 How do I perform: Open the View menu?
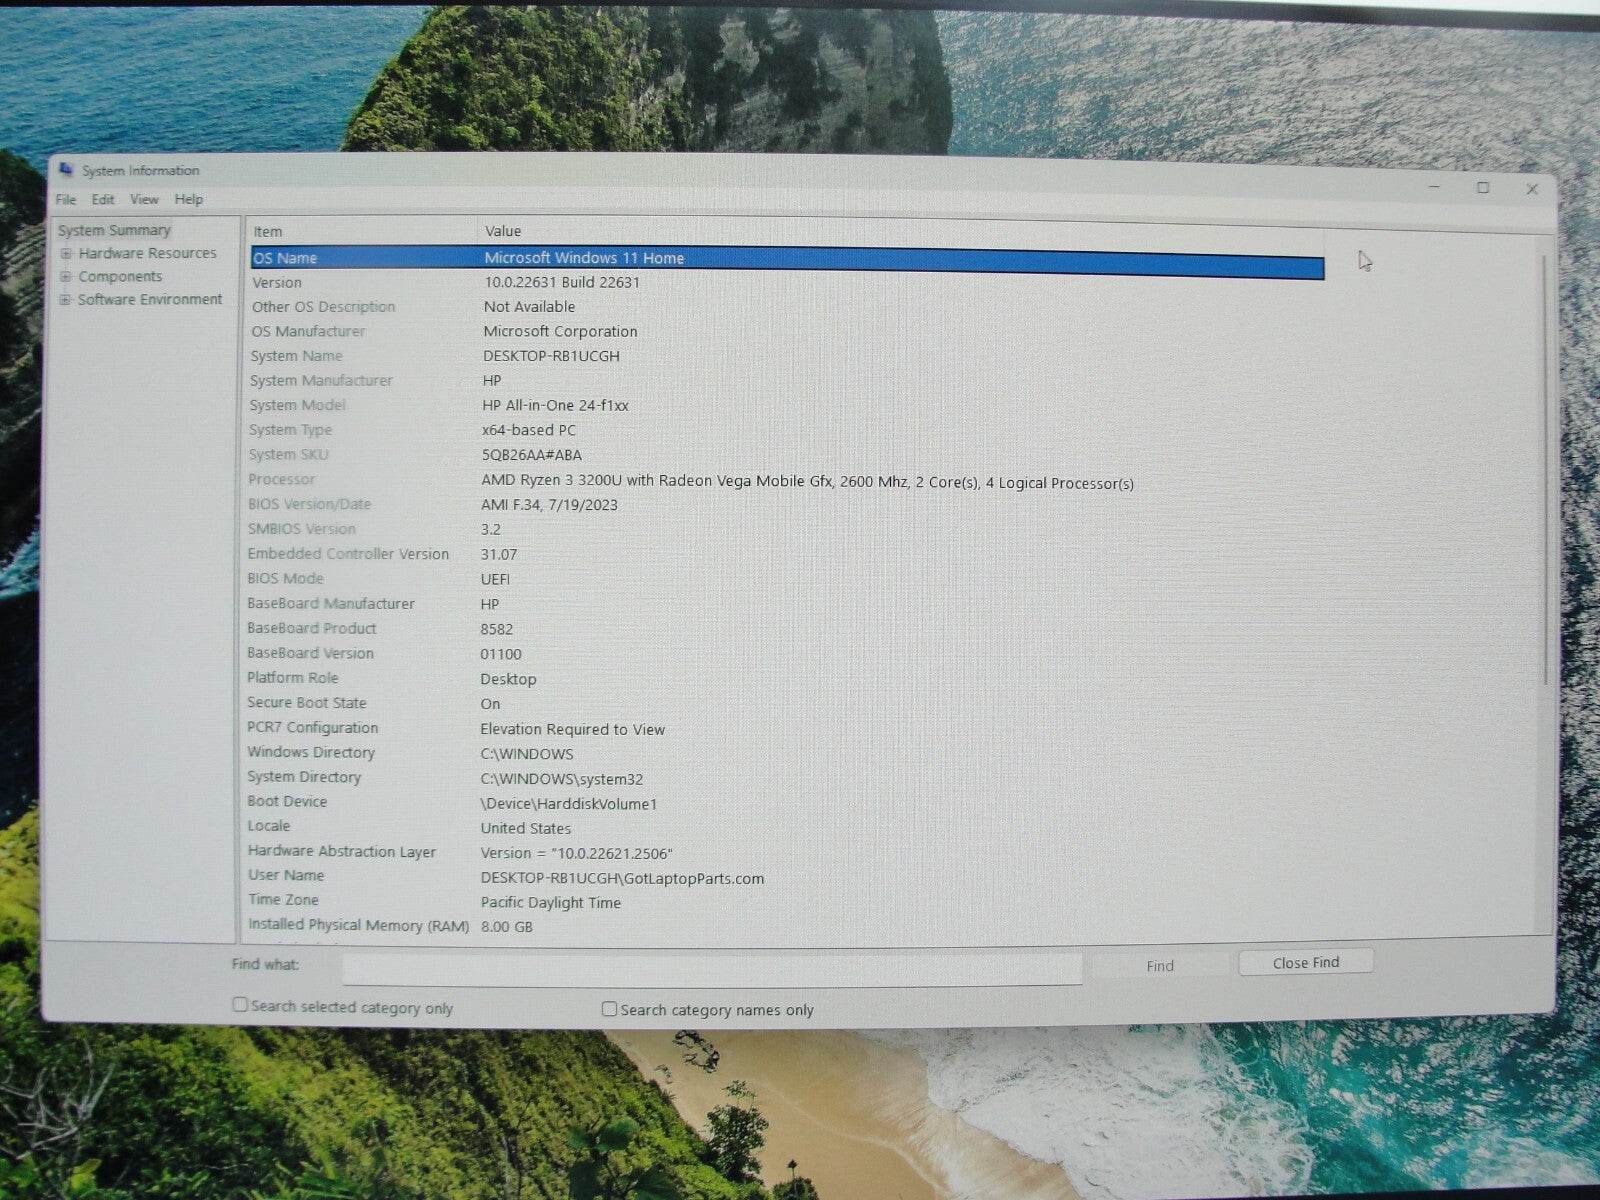click(x=144, y=199)
